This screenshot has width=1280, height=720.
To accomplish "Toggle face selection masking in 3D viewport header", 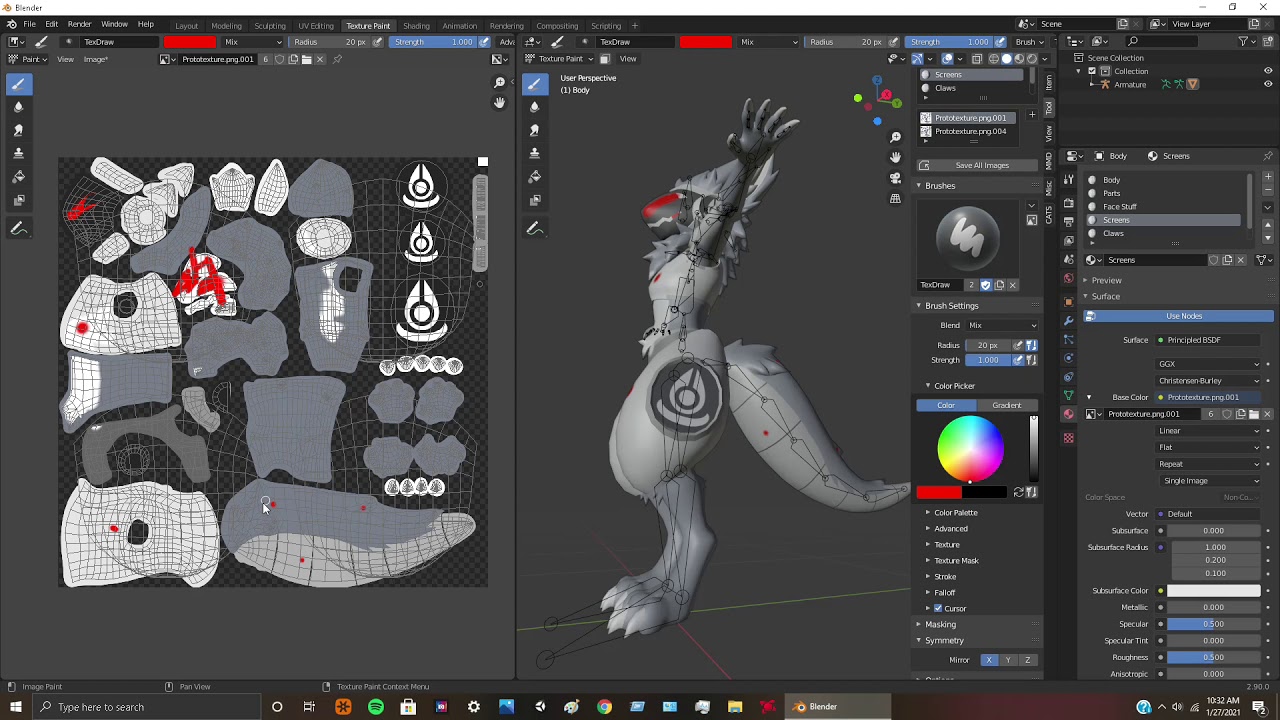I will point(604,59).
